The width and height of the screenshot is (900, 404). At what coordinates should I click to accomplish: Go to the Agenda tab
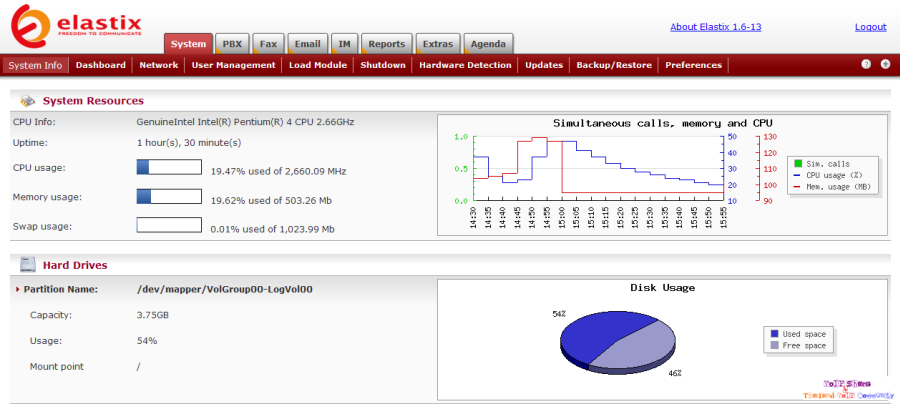click(x=488, y=44)
